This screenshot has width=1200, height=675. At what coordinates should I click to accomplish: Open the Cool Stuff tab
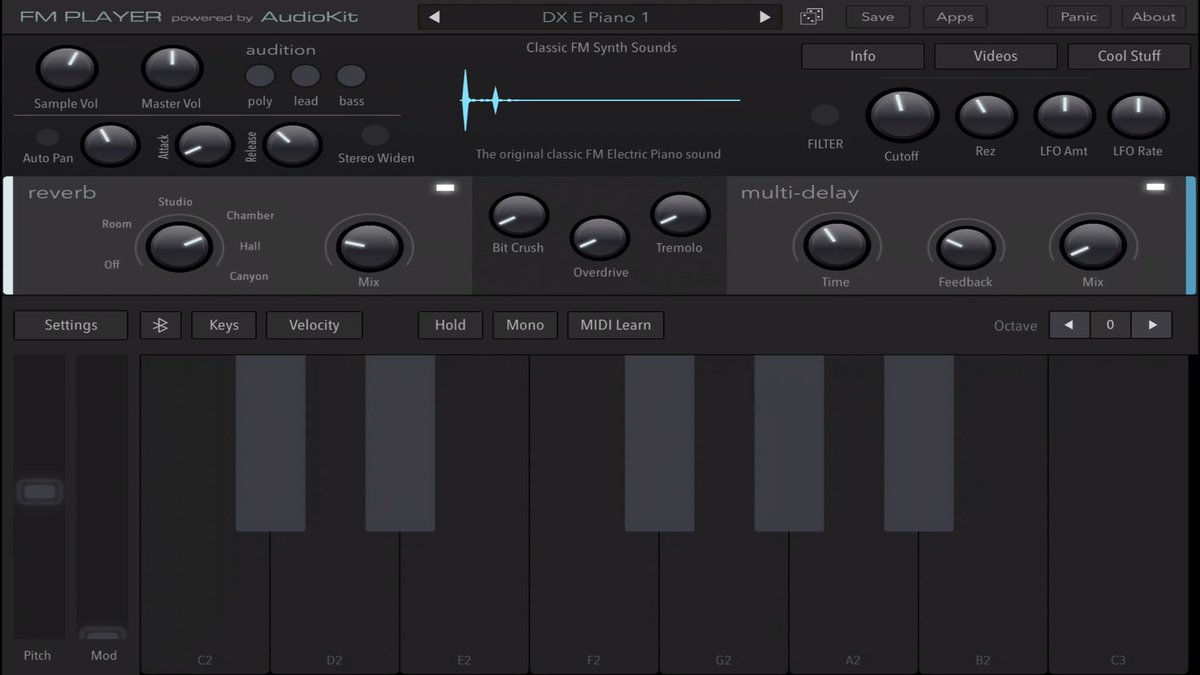pos(1129,56)
